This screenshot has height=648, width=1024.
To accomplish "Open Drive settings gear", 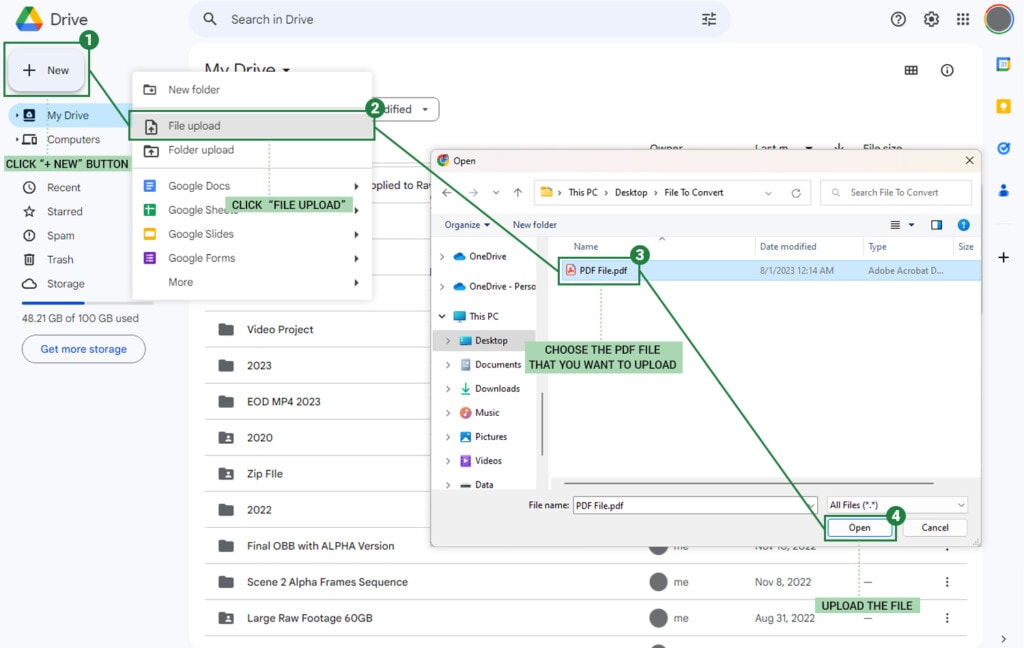I will point(931,20).
